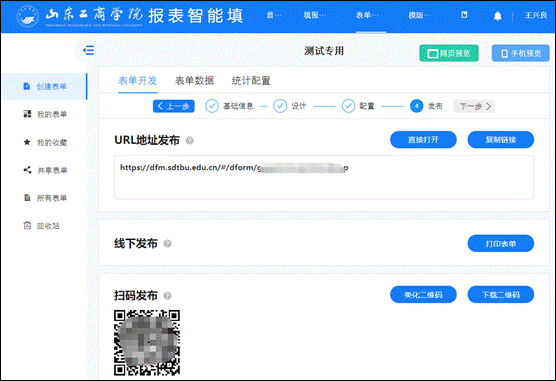
Task: Click help icon next to 线下发布
Action: click(x=167, y=244)
